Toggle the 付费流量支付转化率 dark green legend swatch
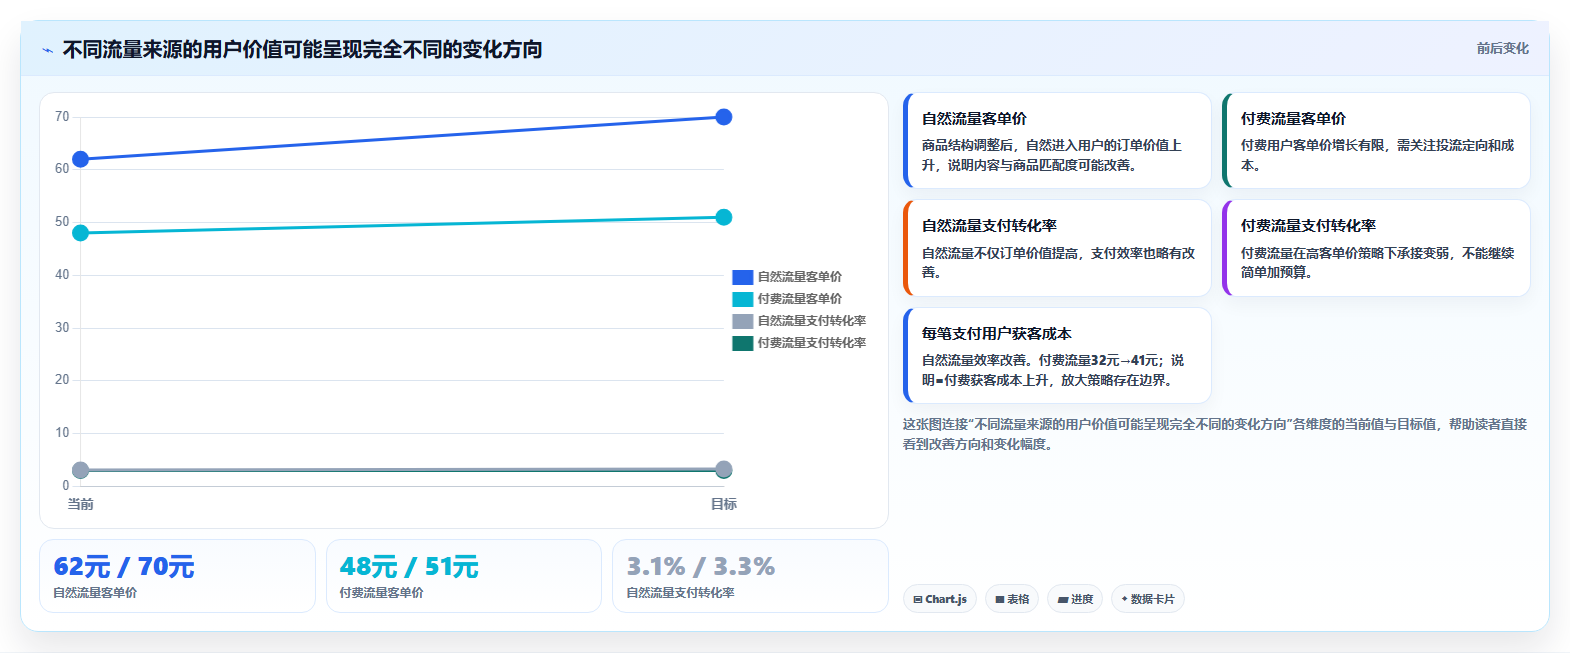1570x653 pixels. (x=742, y=343)
